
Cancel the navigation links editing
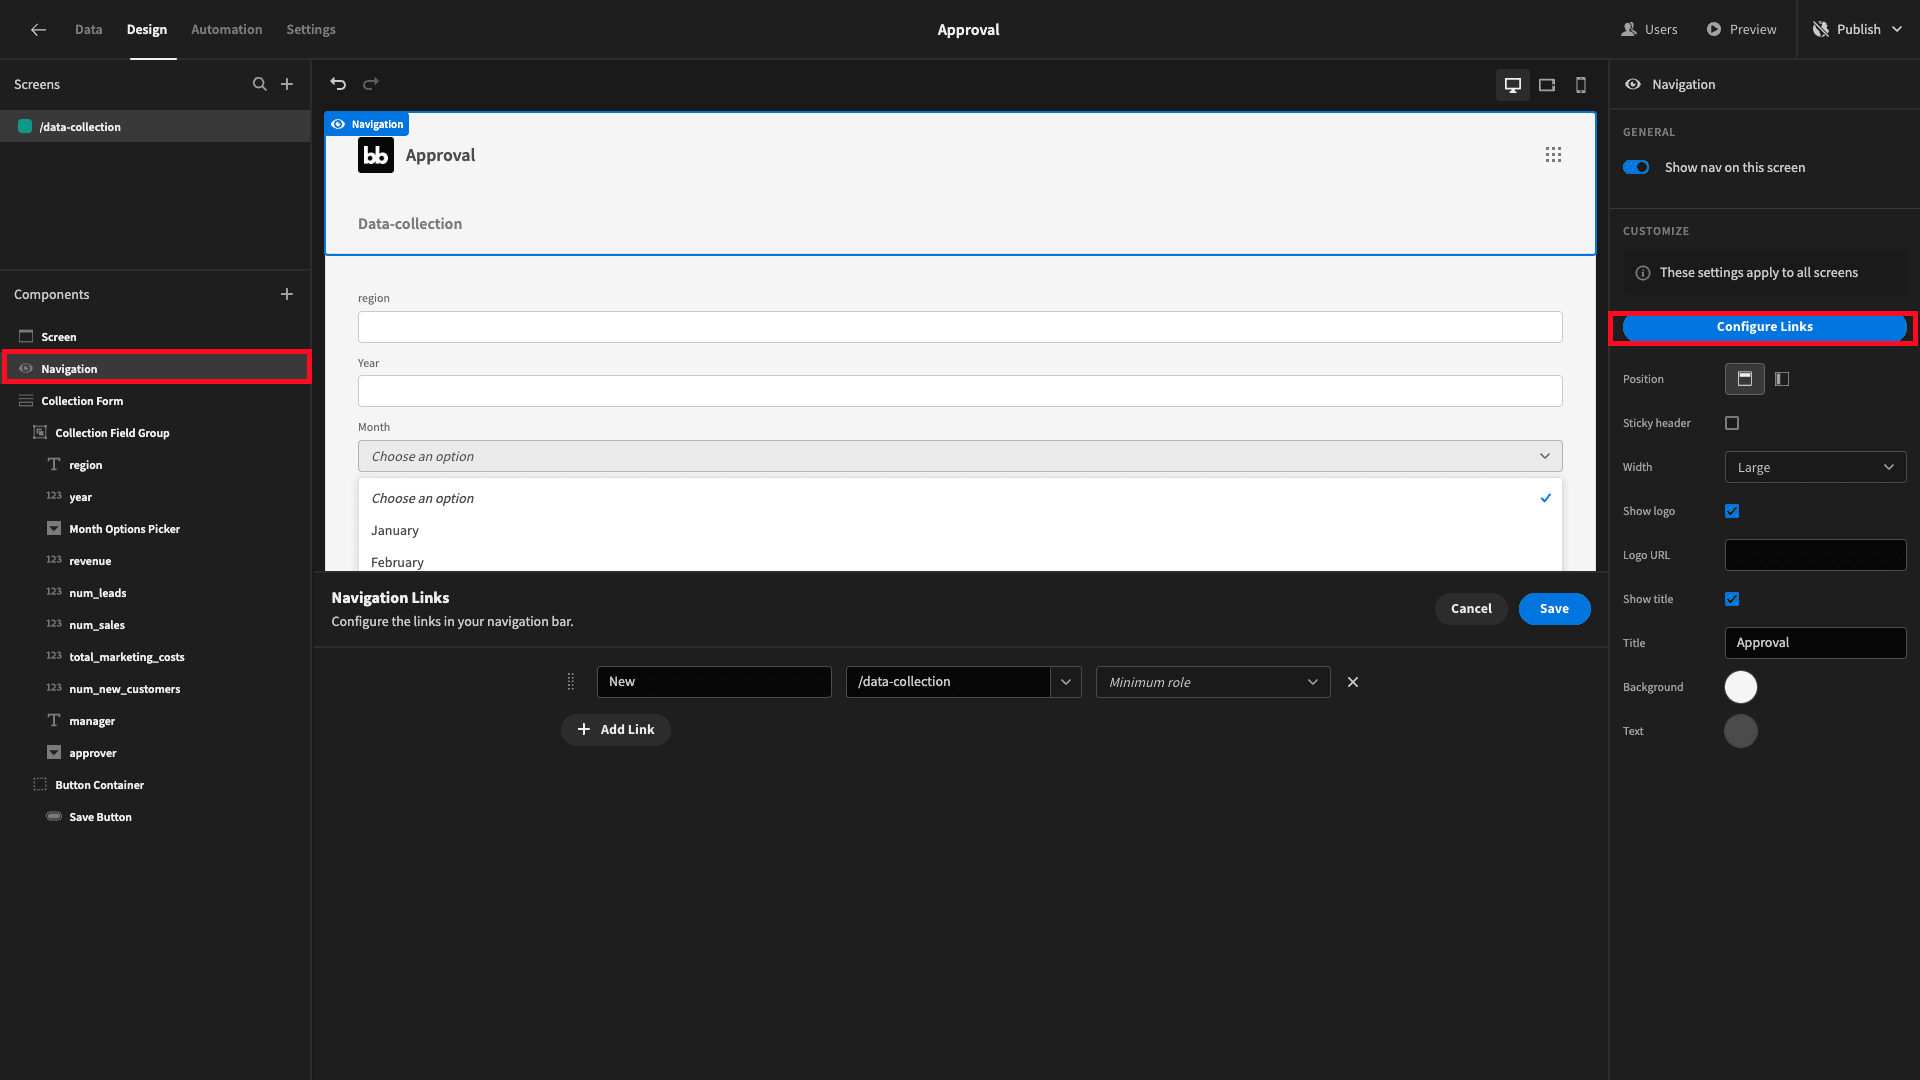coord(1471,609)
